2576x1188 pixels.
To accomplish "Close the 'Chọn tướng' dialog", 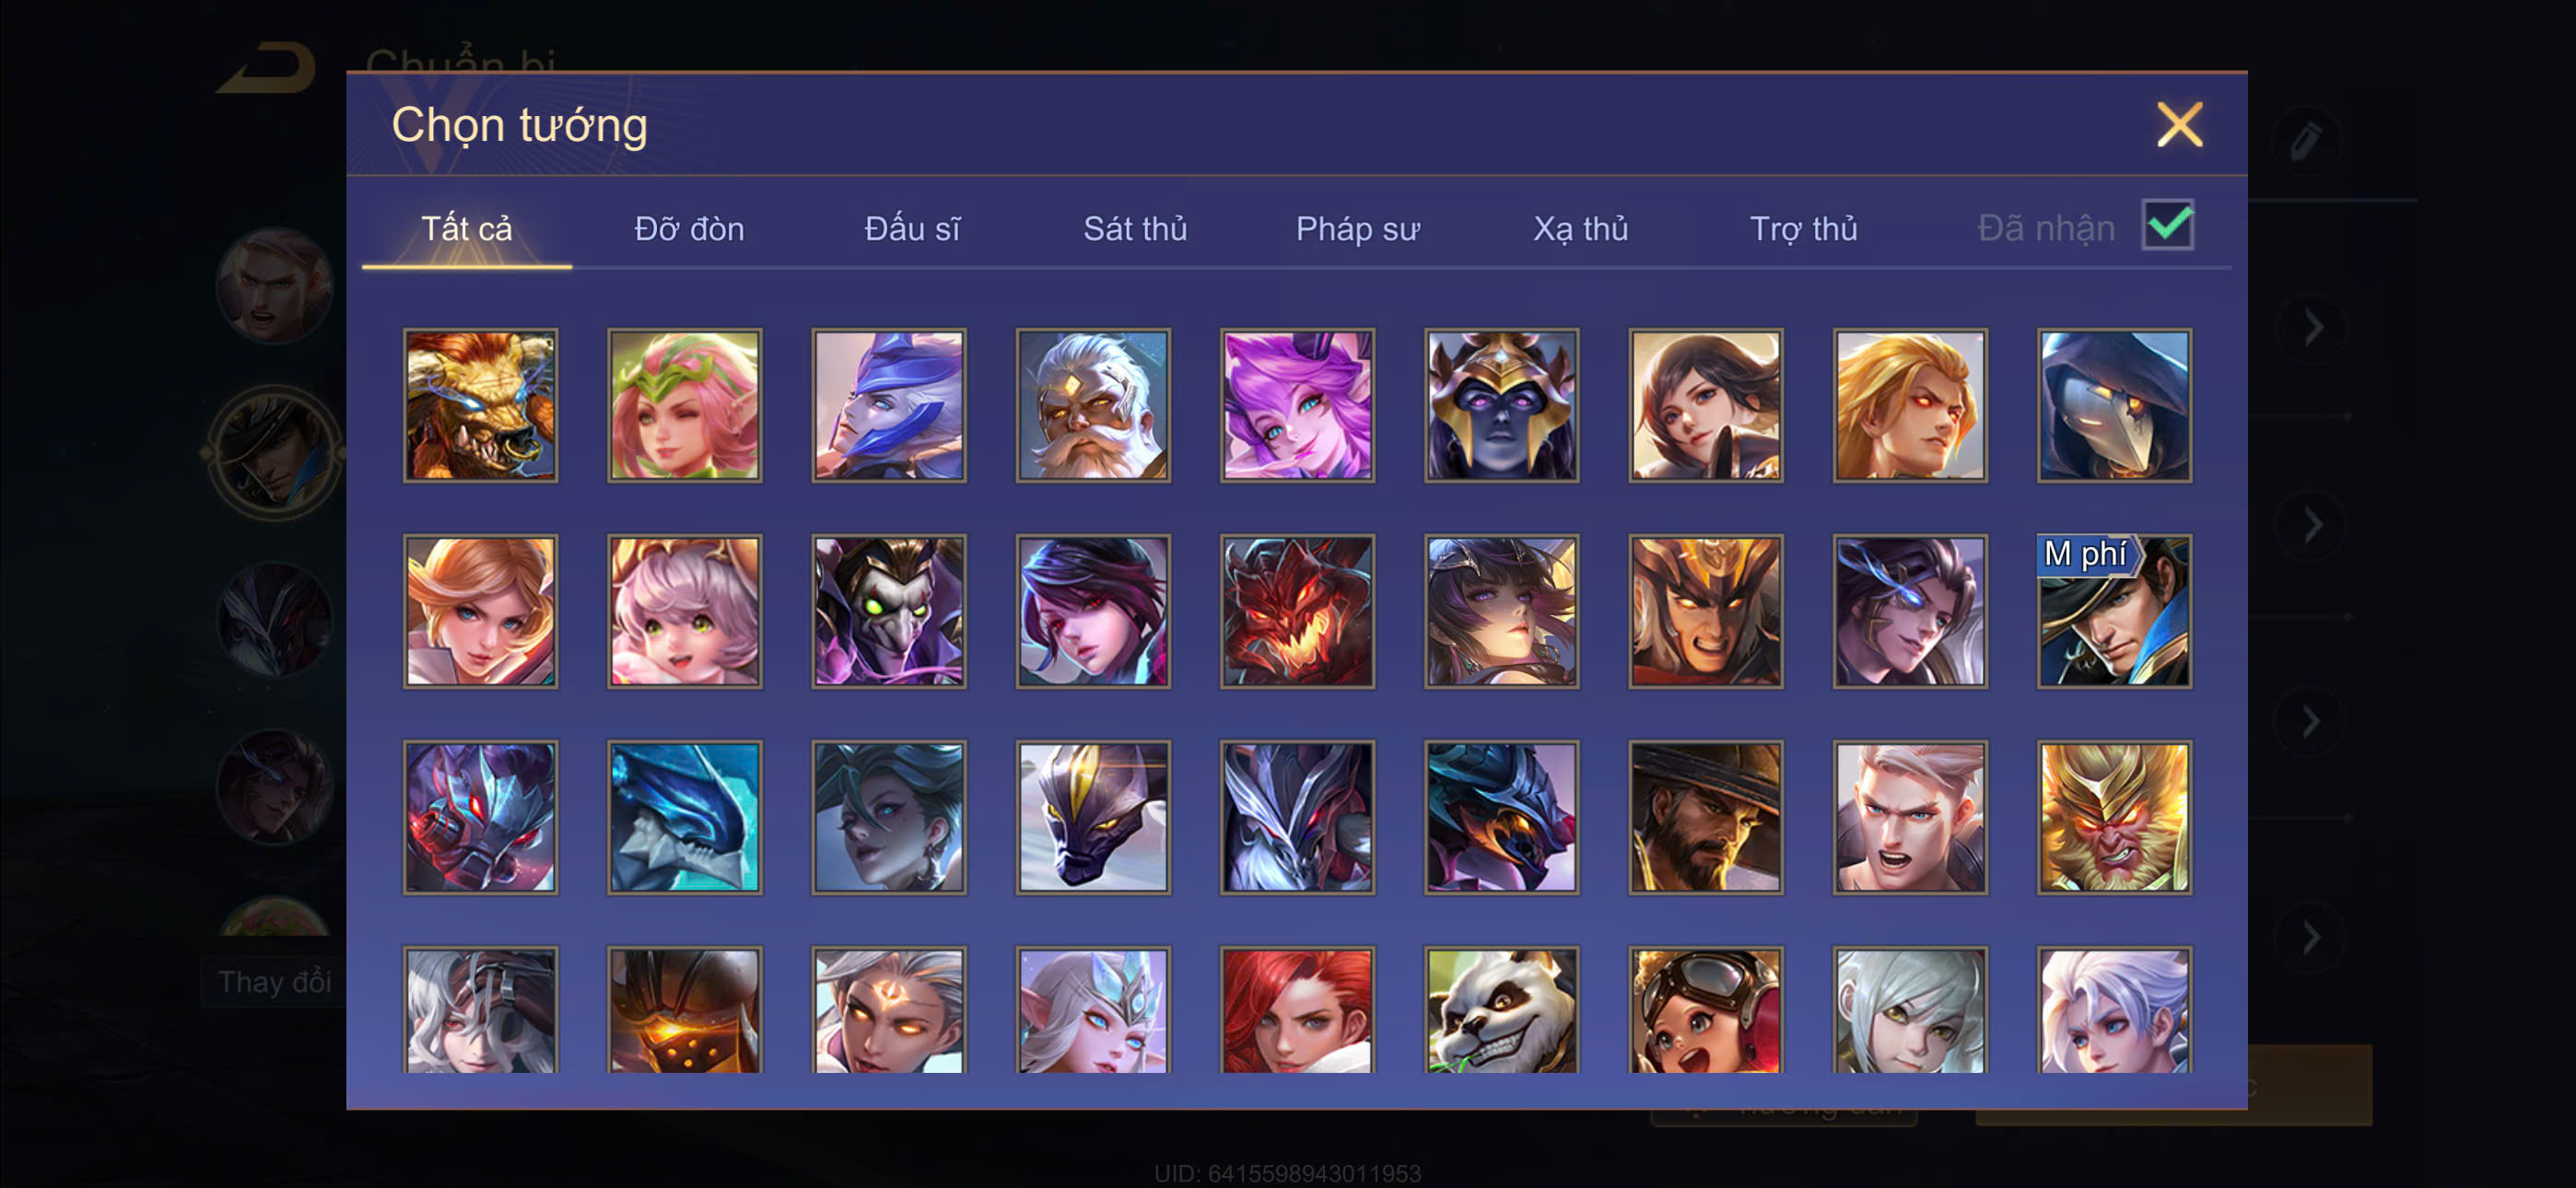I will coord(2179,125).
